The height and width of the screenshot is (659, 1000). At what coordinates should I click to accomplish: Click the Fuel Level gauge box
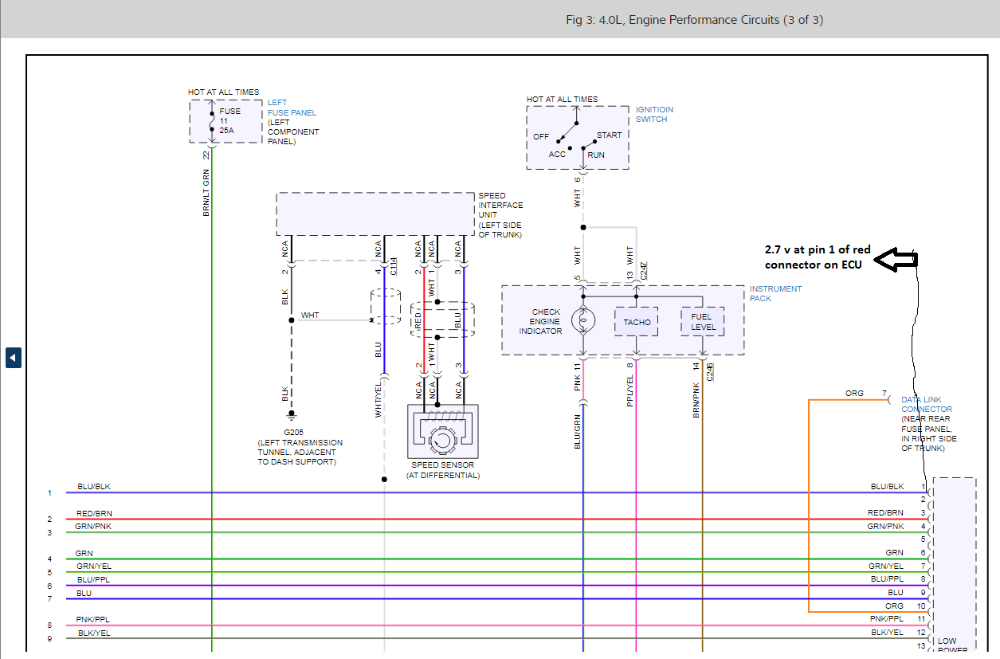[703, 321]
